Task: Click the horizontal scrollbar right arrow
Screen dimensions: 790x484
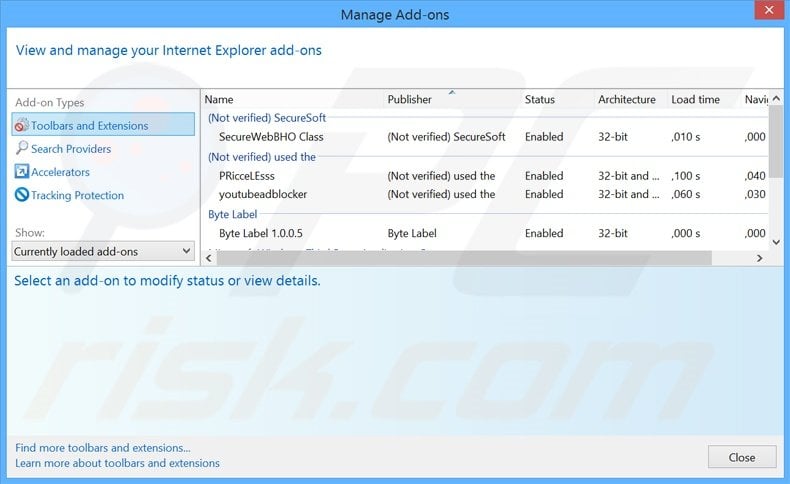Action: click(759, 258)
